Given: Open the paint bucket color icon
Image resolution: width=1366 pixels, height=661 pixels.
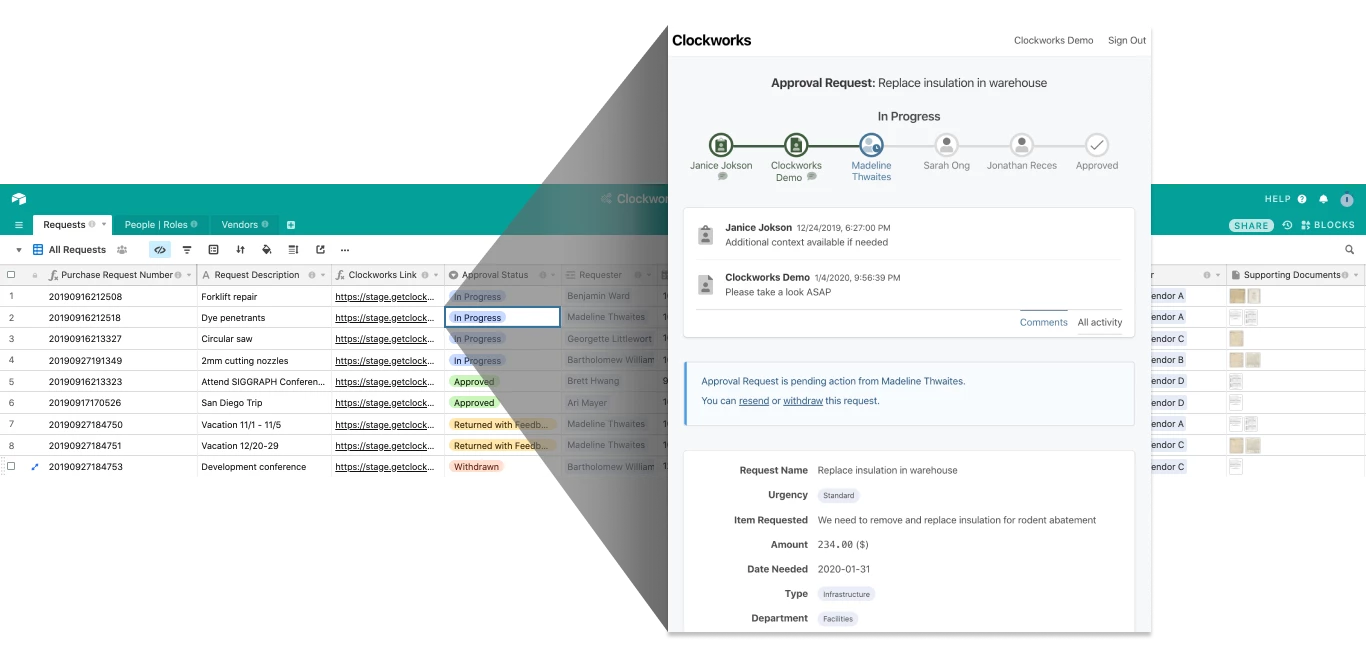Looking at the screenshot, I should pyautogui.click(x=266, y=250).
